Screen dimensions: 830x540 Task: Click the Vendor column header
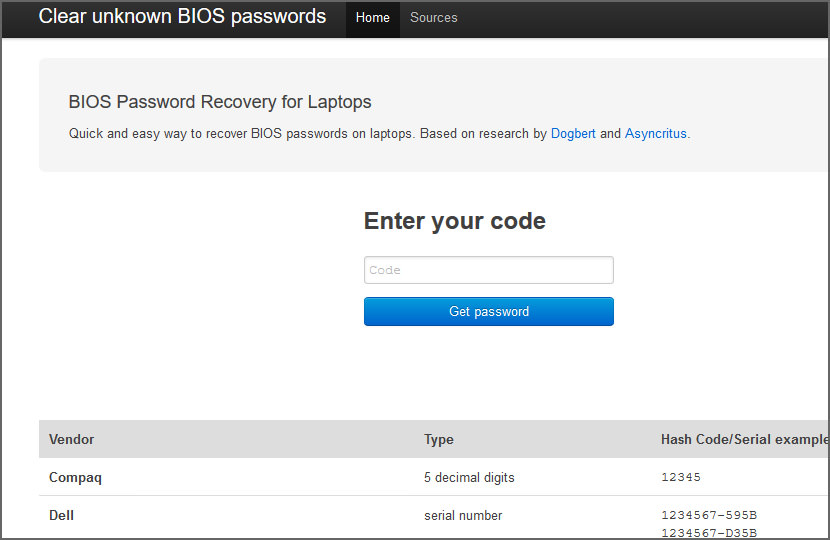[x=71, y=439]
